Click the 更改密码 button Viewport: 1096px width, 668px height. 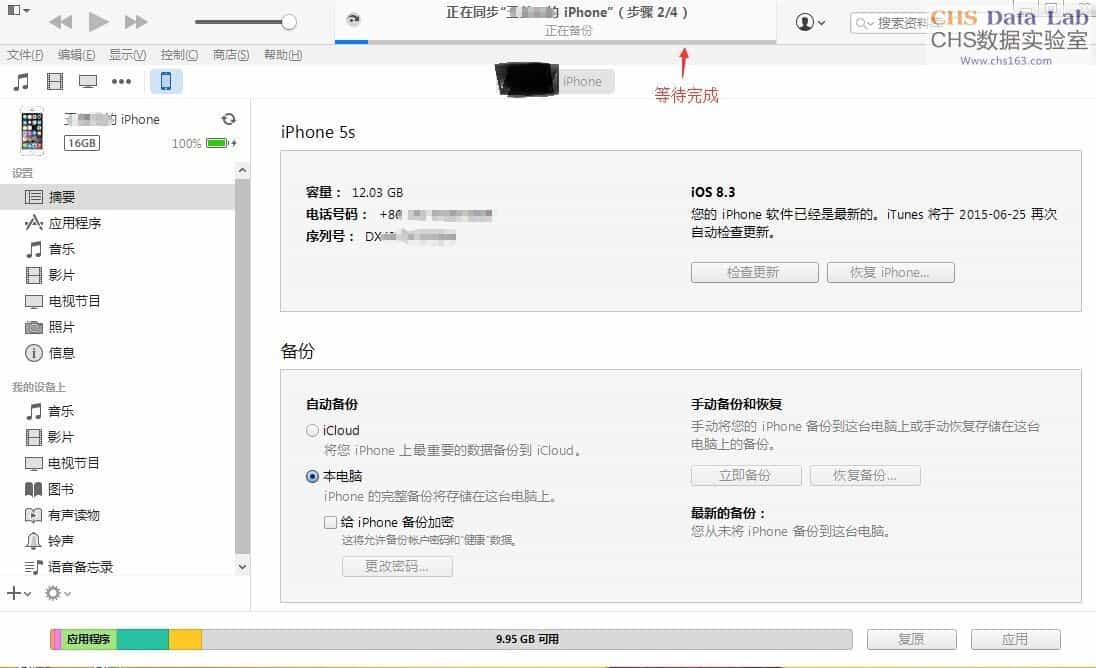pos(397,567)
